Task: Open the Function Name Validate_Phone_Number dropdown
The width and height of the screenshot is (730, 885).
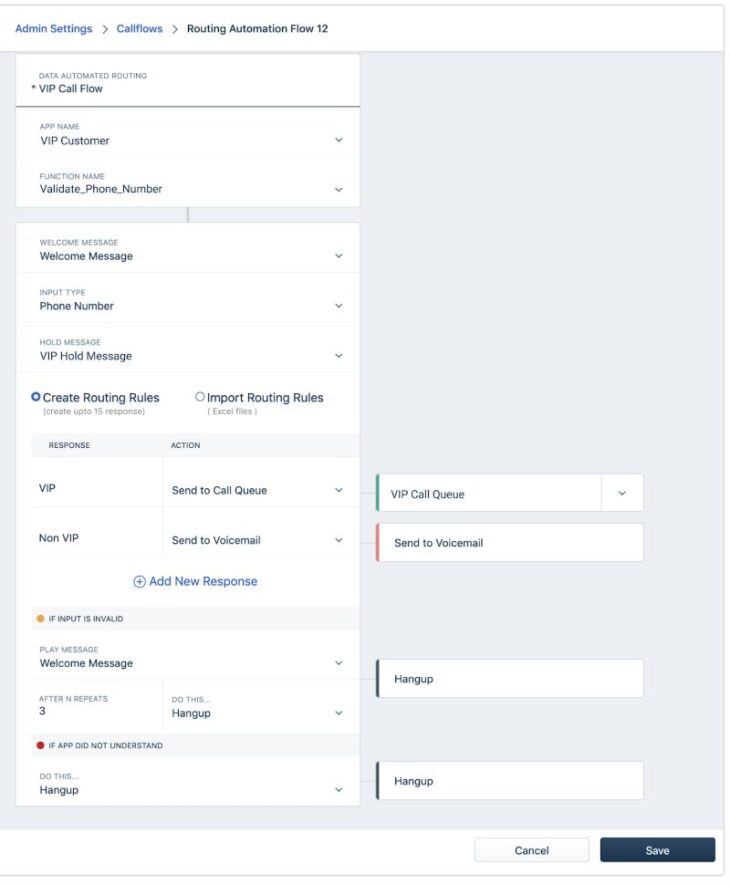Action: pyautogui.click(x=187, y=182)
